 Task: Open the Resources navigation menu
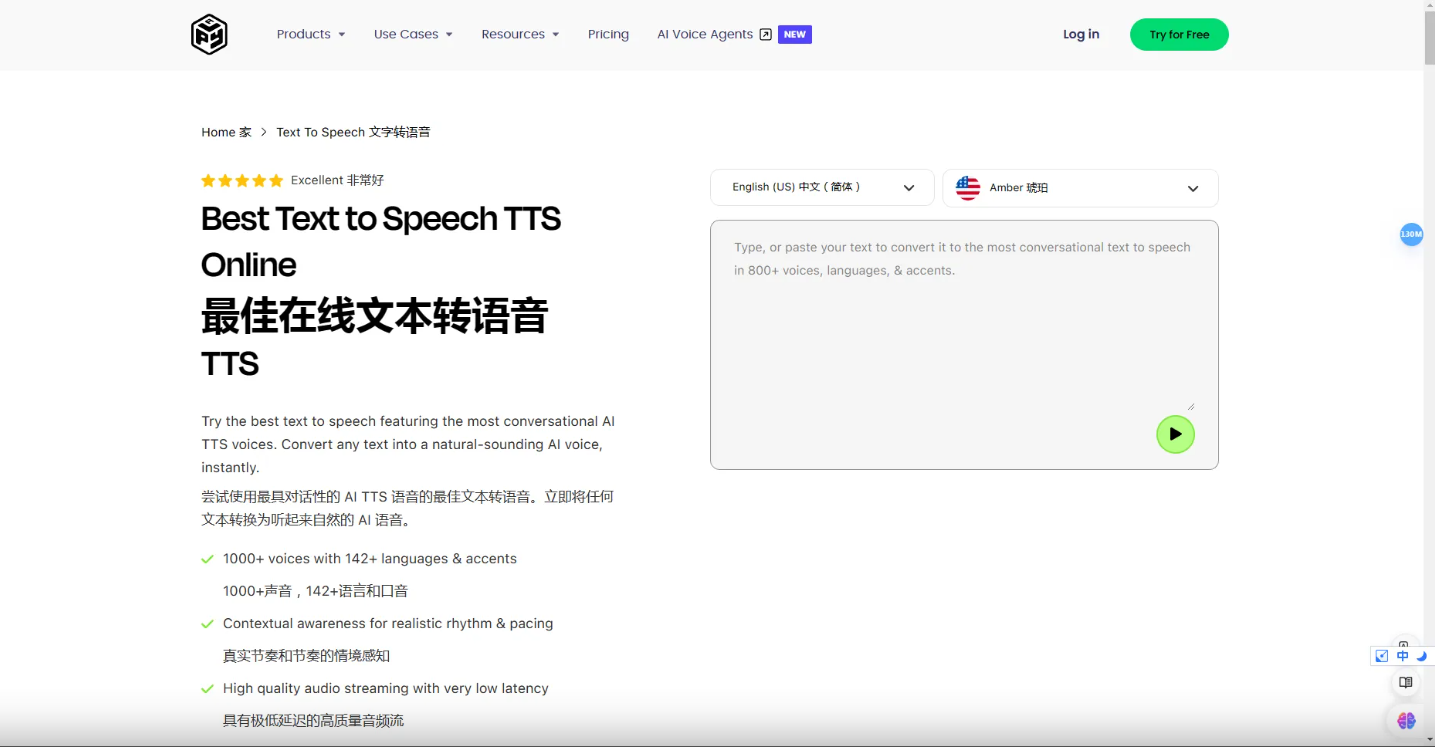[x=519, y=35]
